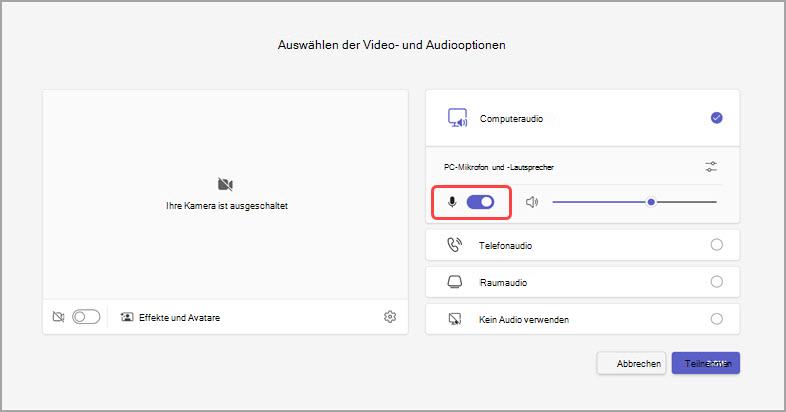786x412 pixels.
Task: Click Ihre Kamera ist ausgeschaltet message
Action: click(227, 205)
